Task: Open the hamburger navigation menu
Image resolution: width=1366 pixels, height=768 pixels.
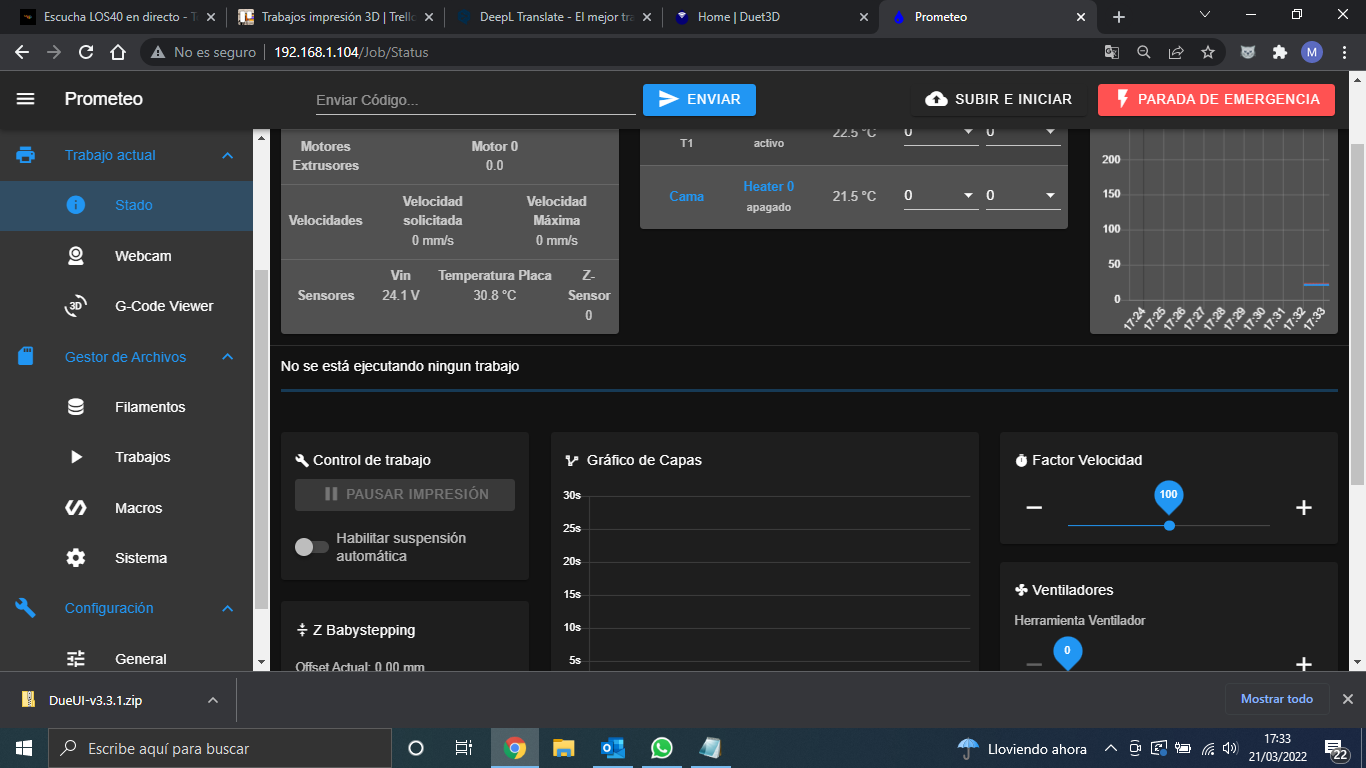Action: tap(26, 99)
